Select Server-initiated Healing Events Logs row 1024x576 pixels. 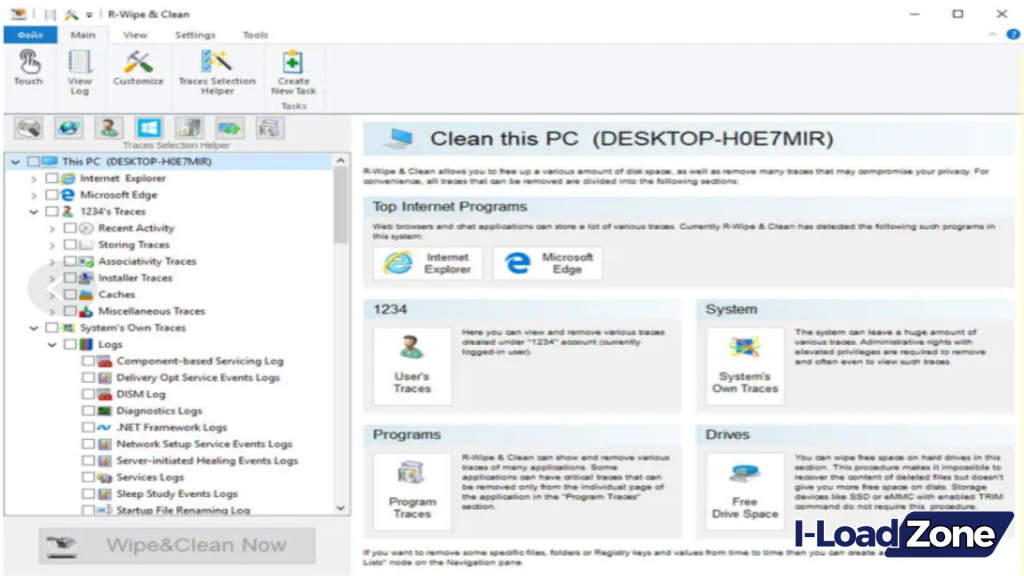tap(206, 460)
